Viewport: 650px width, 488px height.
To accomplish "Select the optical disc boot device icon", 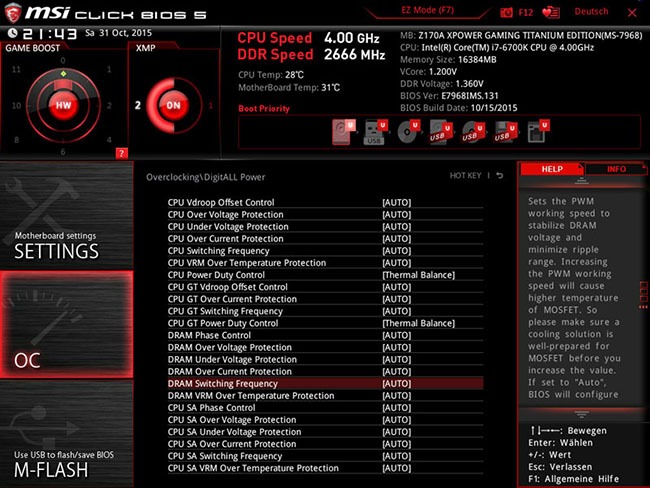I will coord(409,132).
